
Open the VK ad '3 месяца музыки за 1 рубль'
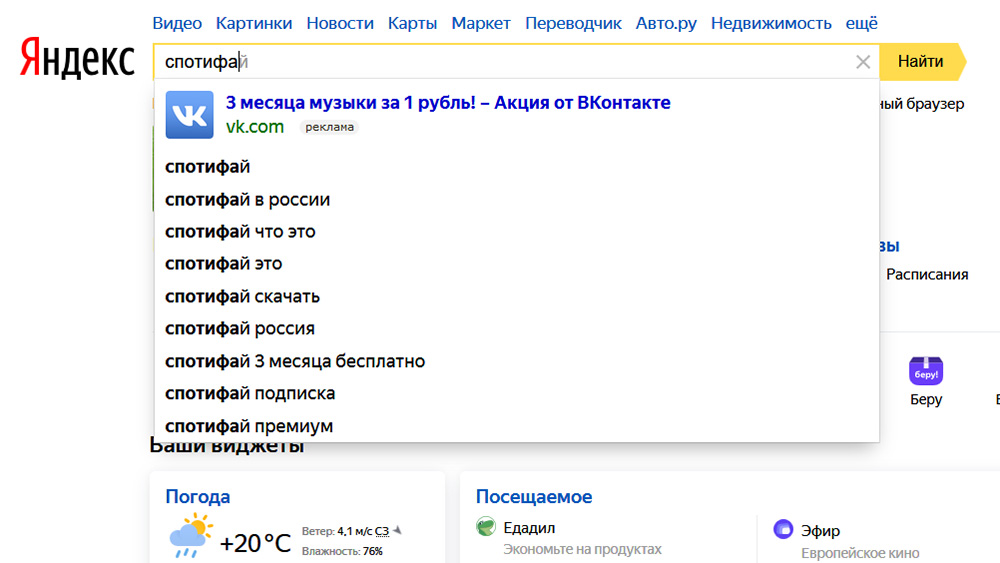448,103
